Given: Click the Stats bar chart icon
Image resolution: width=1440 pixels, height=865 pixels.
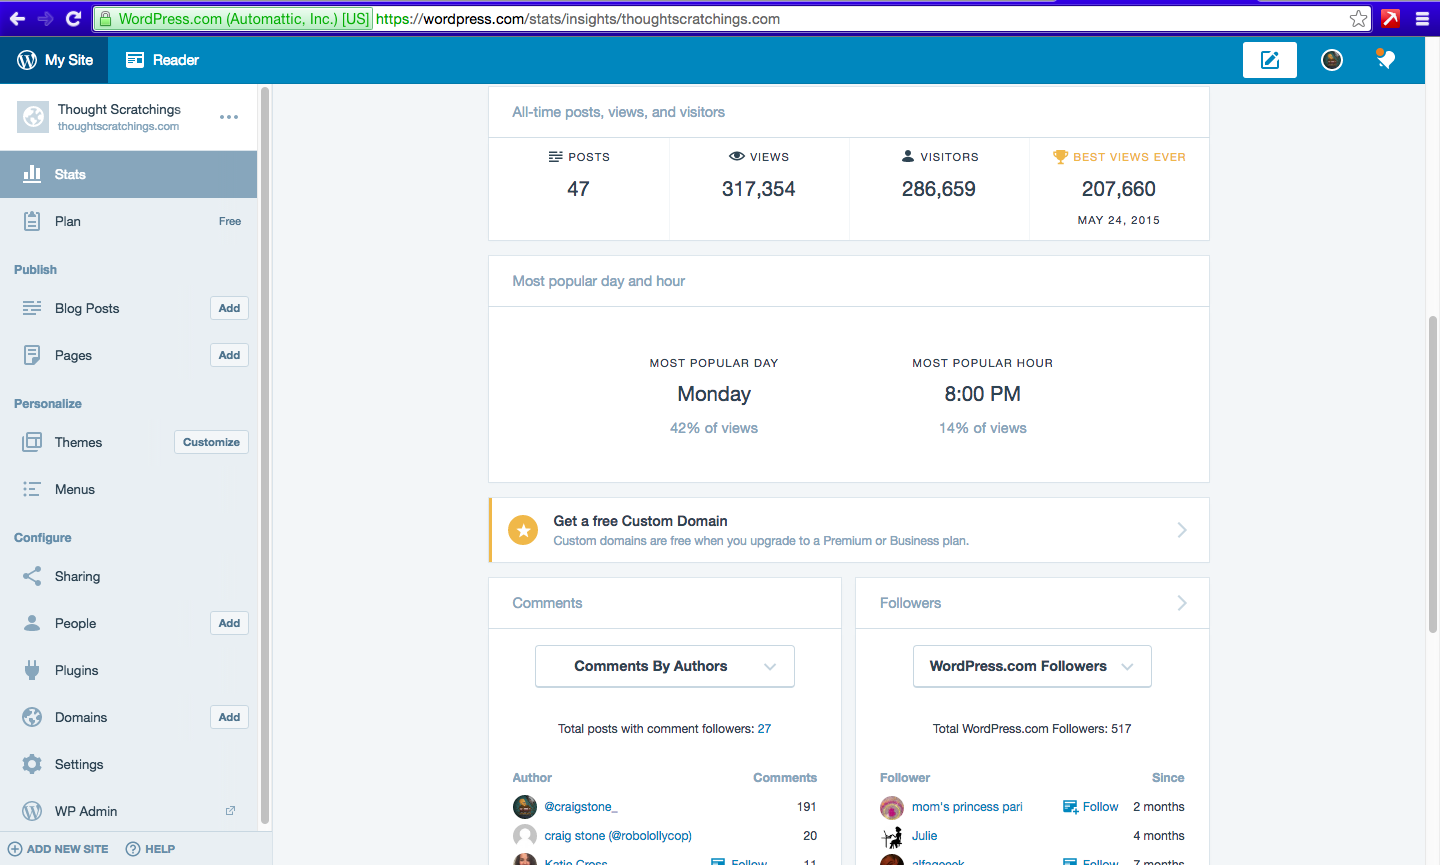Looking at the screenshot, I should pos(32,174).
